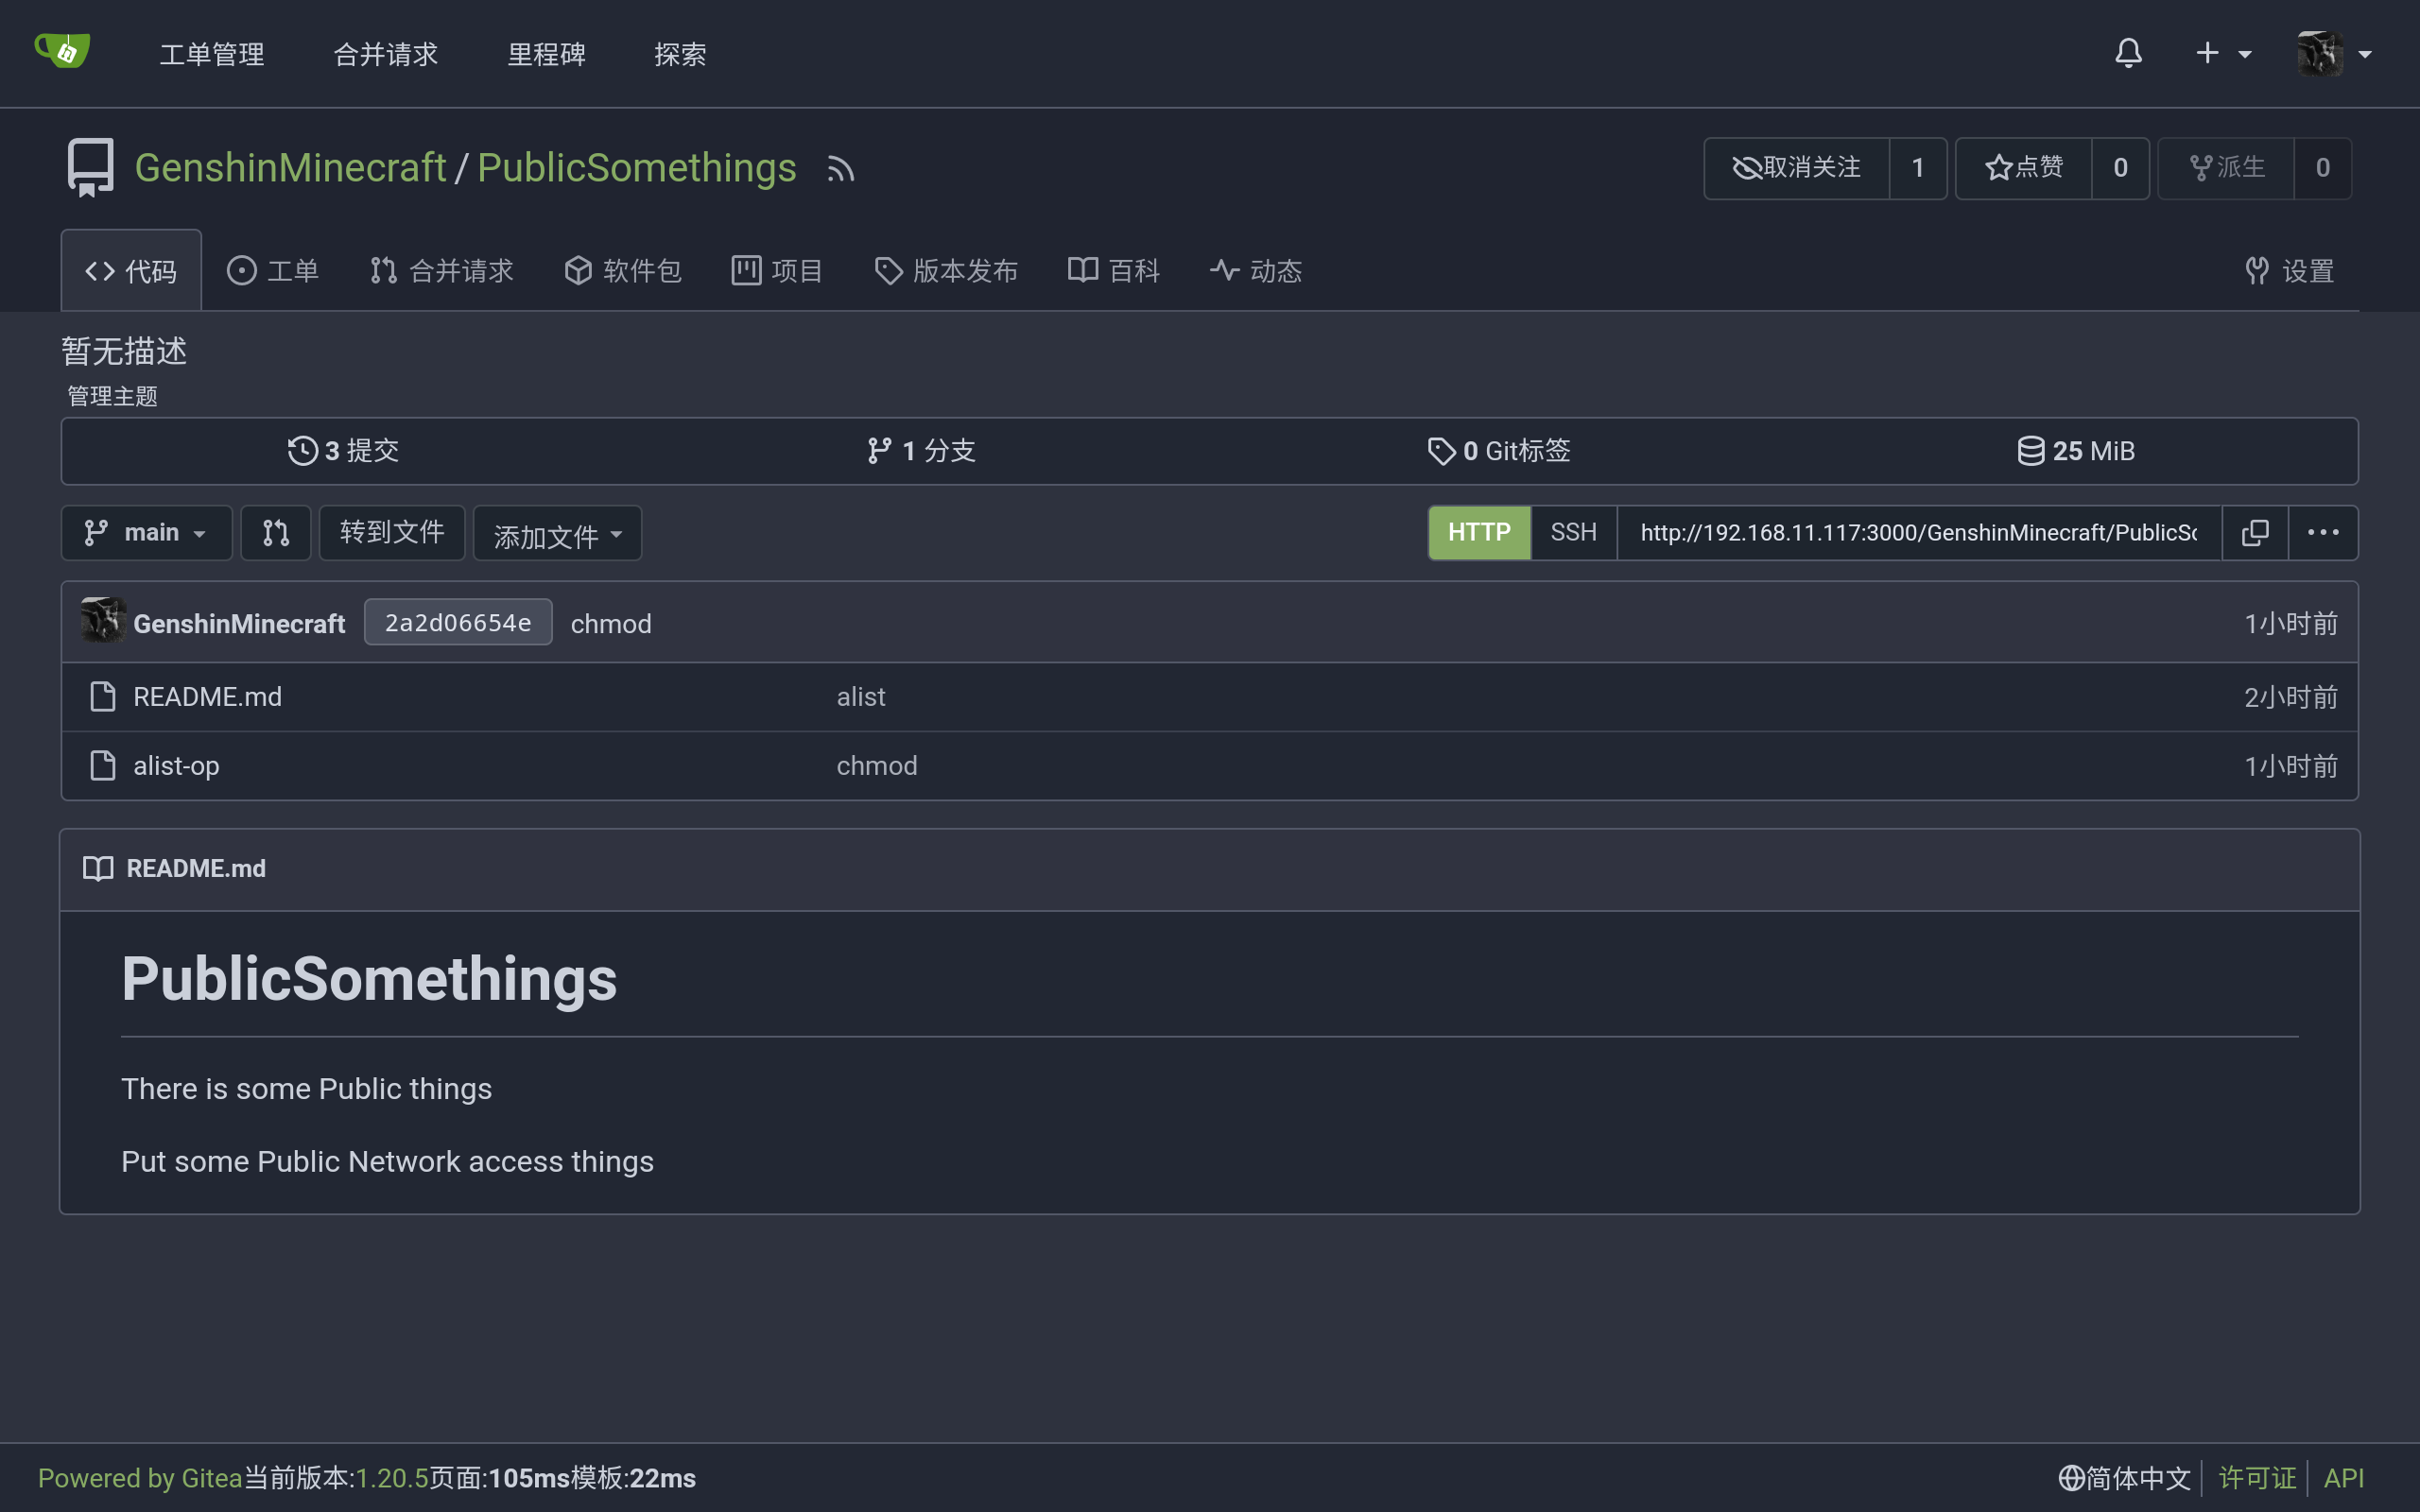View the 0 Git标签 tags list
Viewport: 2420px width, 1512px height.
click(x=1498, y=451)
